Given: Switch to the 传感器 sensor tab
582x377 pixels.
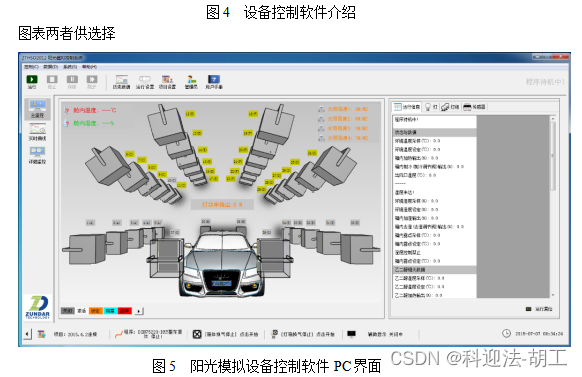Looking at the screenshot, I should [x=475, y=107].
